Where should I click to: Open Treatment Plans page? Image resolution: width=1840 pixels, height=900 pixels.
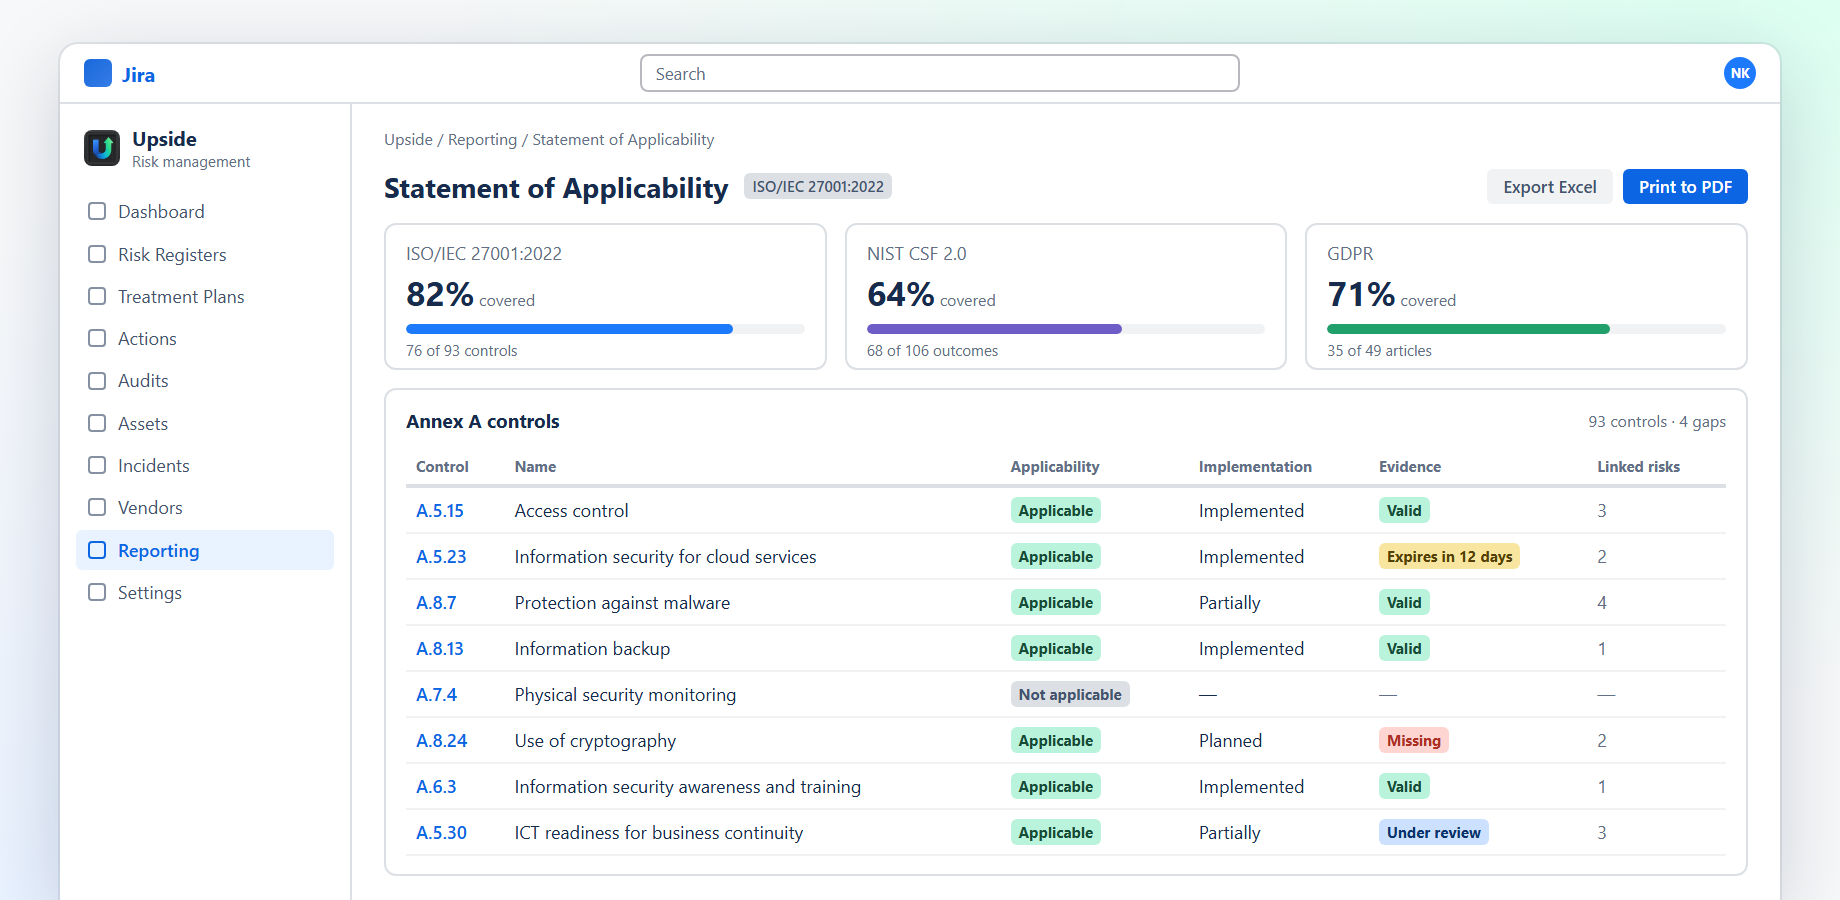coord(205,296)
